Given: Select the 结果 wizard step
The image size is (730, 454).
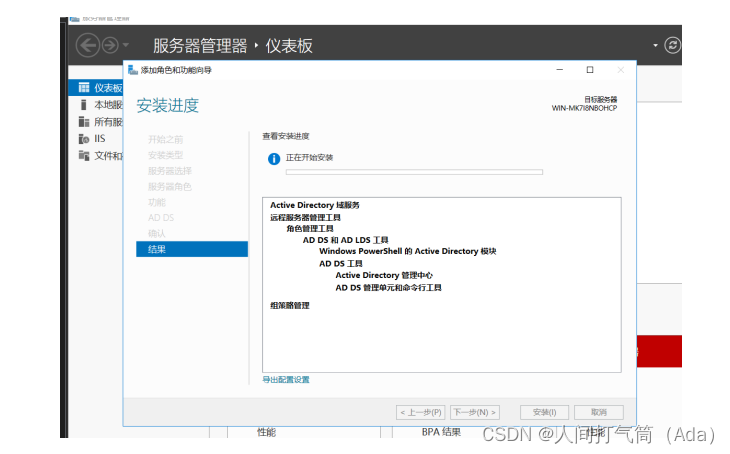Looking at the screenshot, I should pos(192,249).
